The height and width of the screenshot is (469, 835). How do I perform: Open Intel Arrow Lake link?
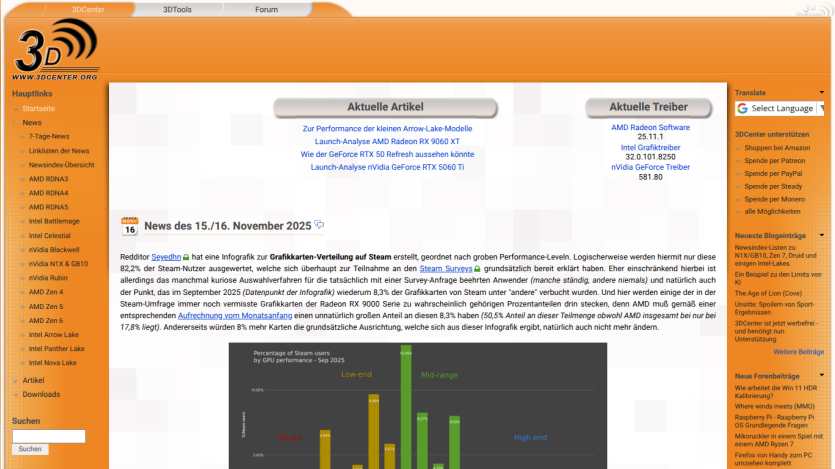54,335
